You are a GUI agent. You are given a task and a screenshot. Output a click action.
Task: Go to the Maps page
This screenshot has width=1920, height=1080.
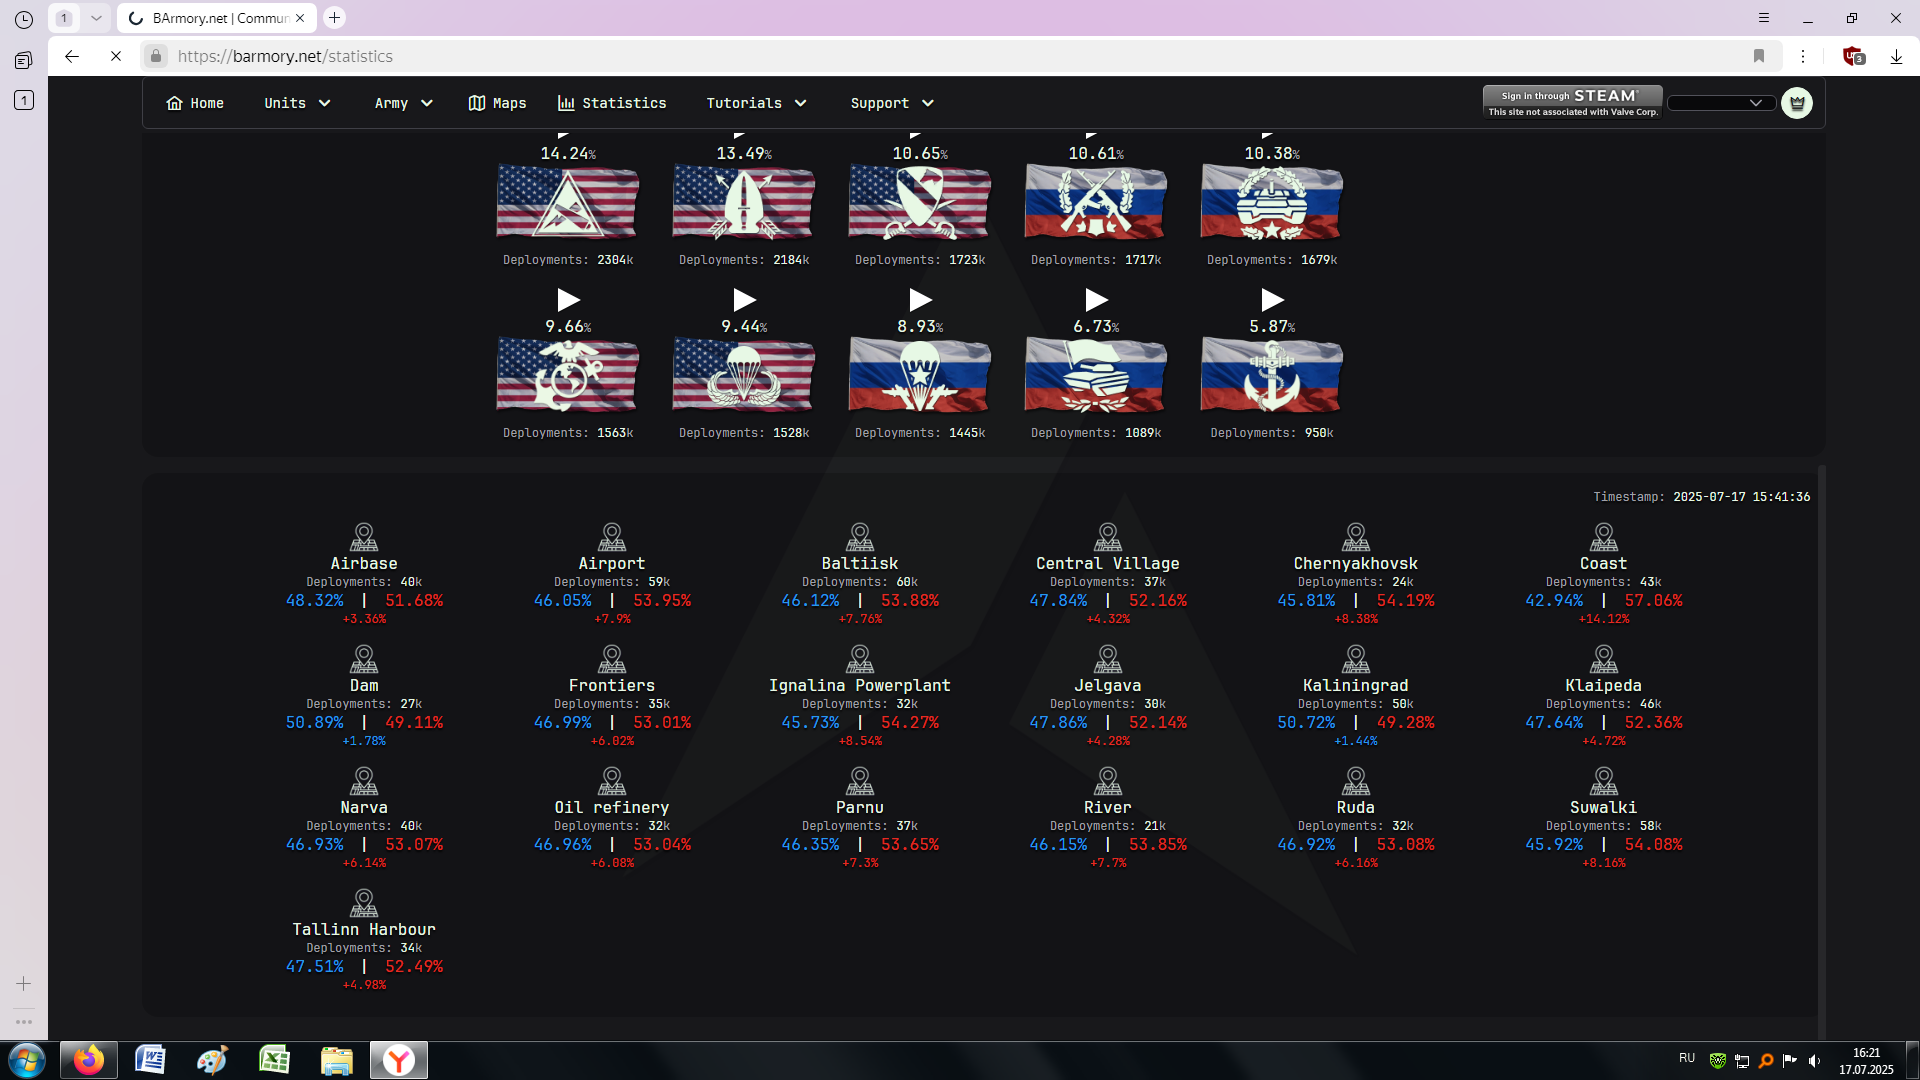click(497, 103)
